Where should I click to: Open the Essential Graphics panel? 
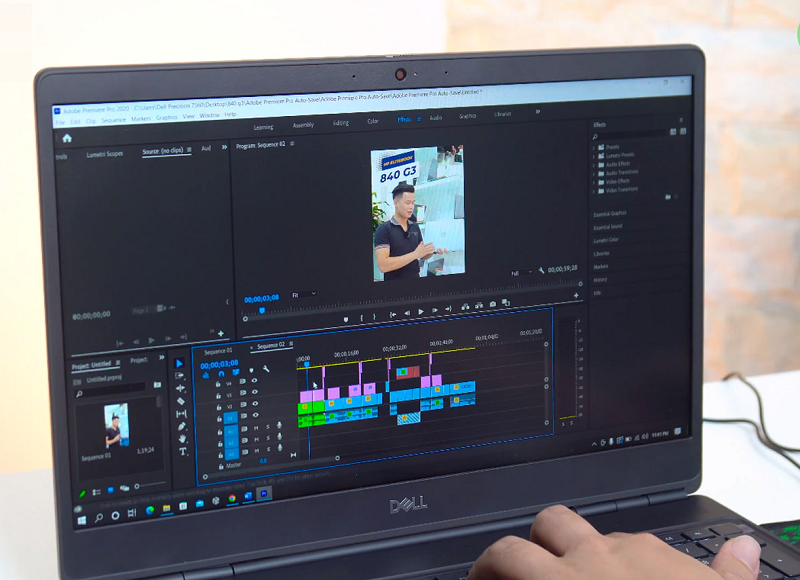610,213
